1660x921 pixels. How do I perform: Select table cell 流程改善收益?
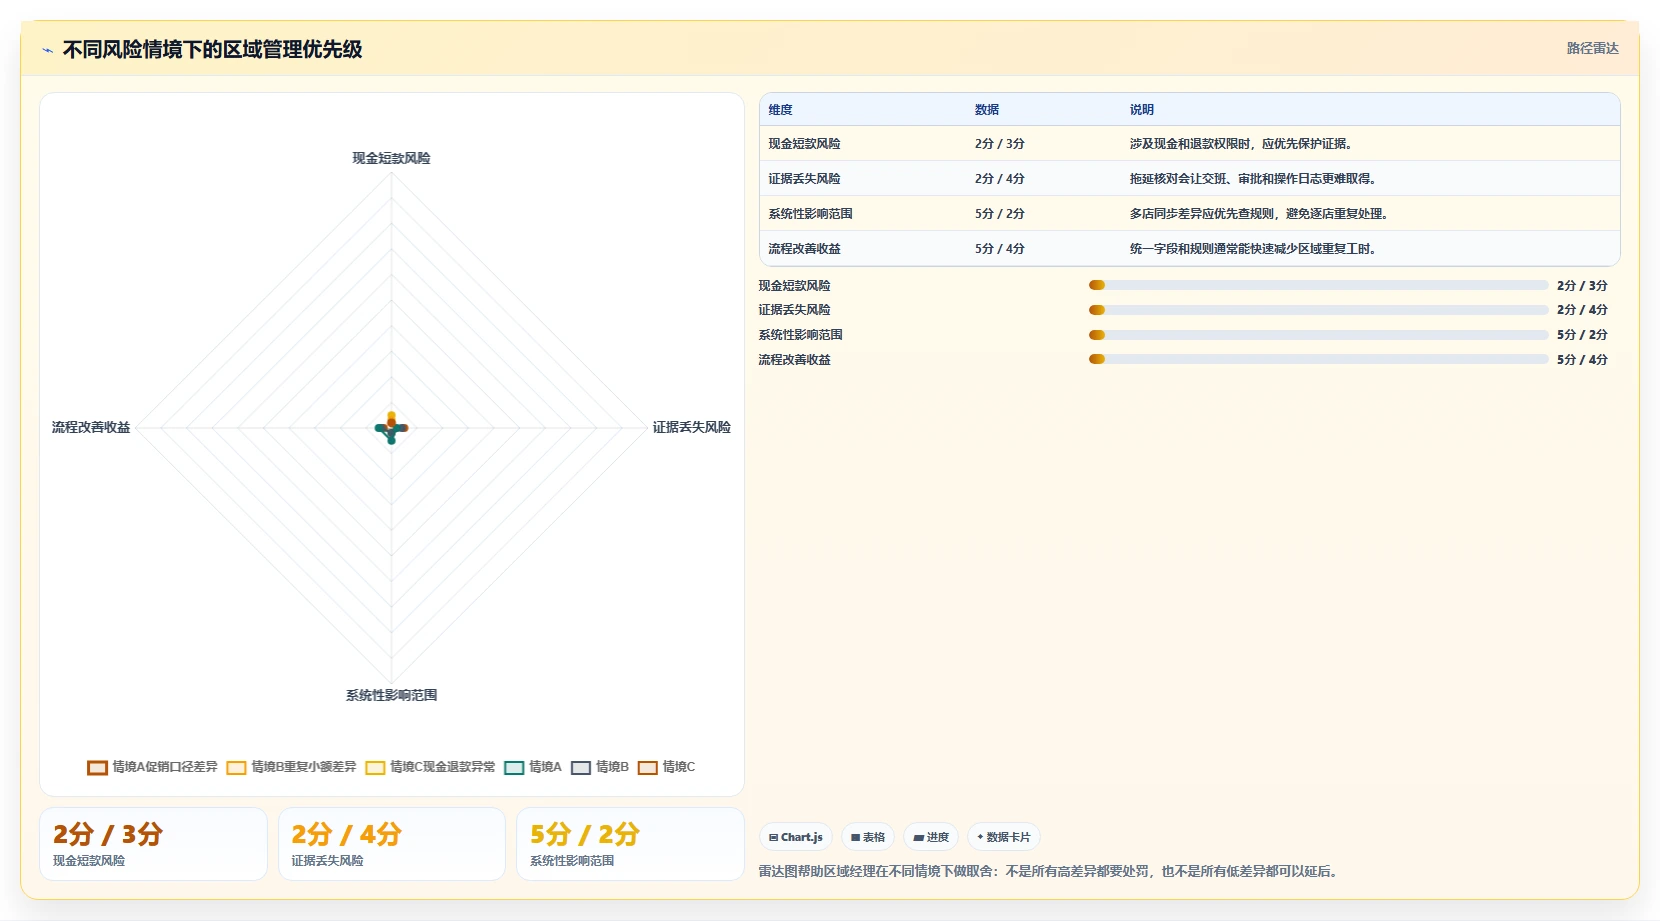pyautogui.click(x=804, y=249)
